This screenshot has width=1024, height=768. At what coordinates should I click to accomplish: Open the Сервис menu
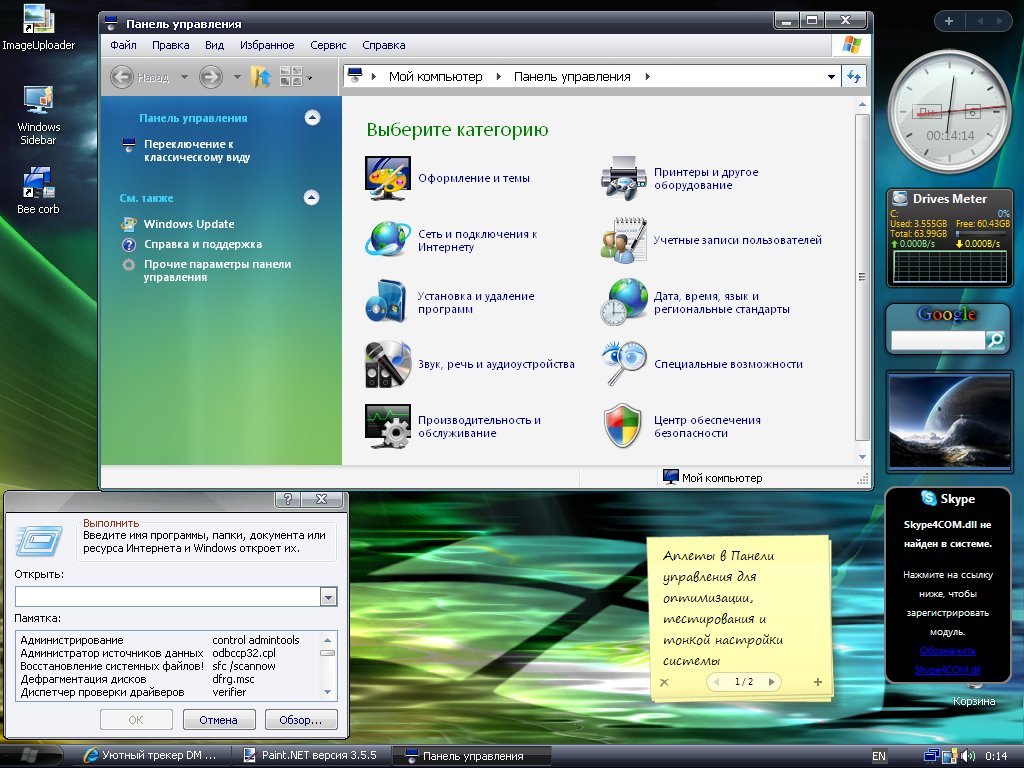[328, 45]
